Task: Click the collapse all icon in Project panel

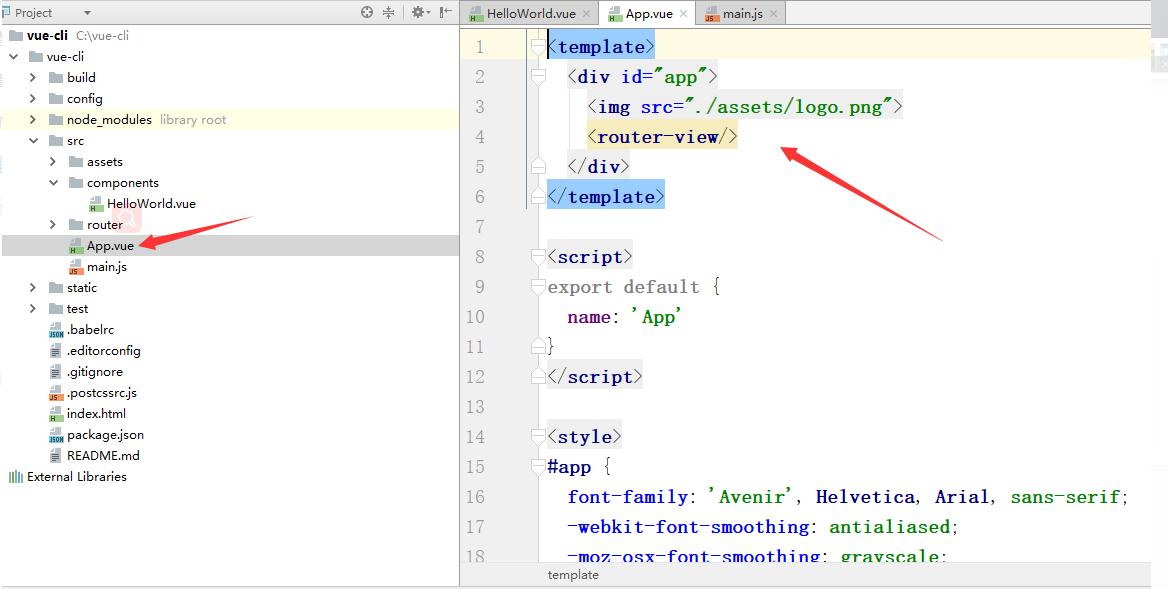Action: click(388, 12)
